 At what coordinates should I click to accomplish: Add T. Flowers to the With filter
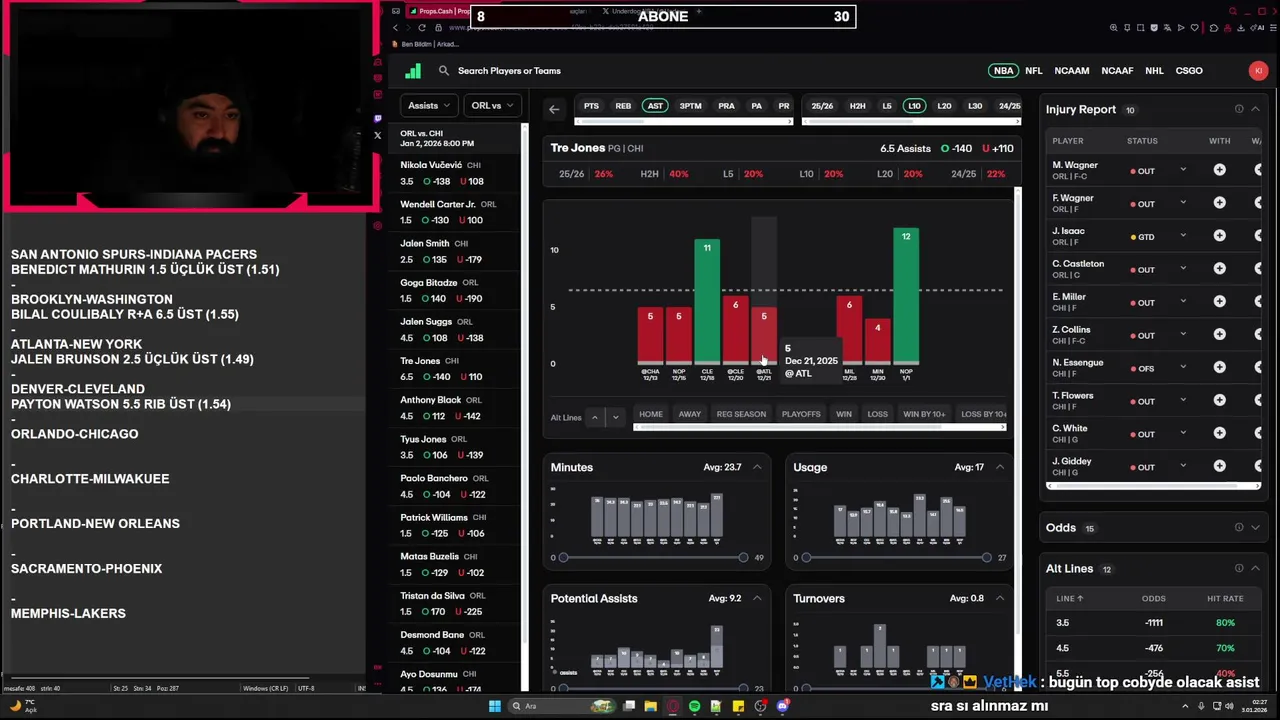[1219, 401]
